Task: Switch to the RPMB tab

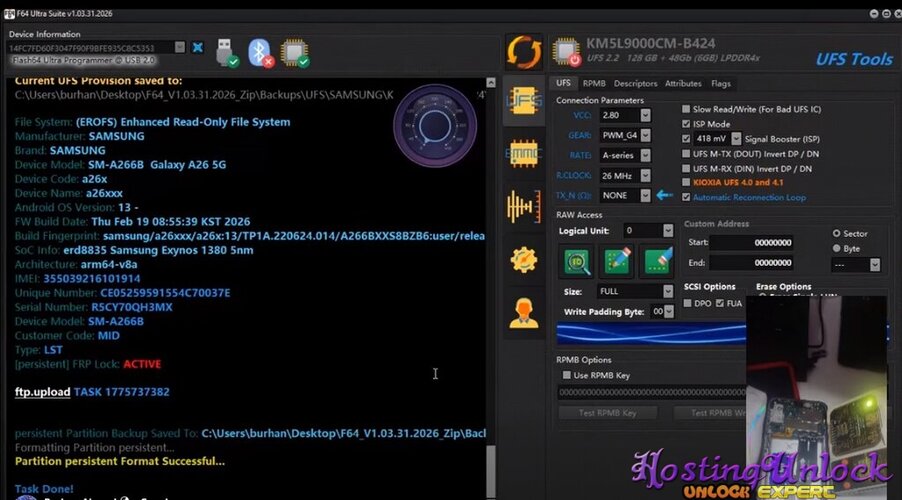Action: (x=594, y=83)
